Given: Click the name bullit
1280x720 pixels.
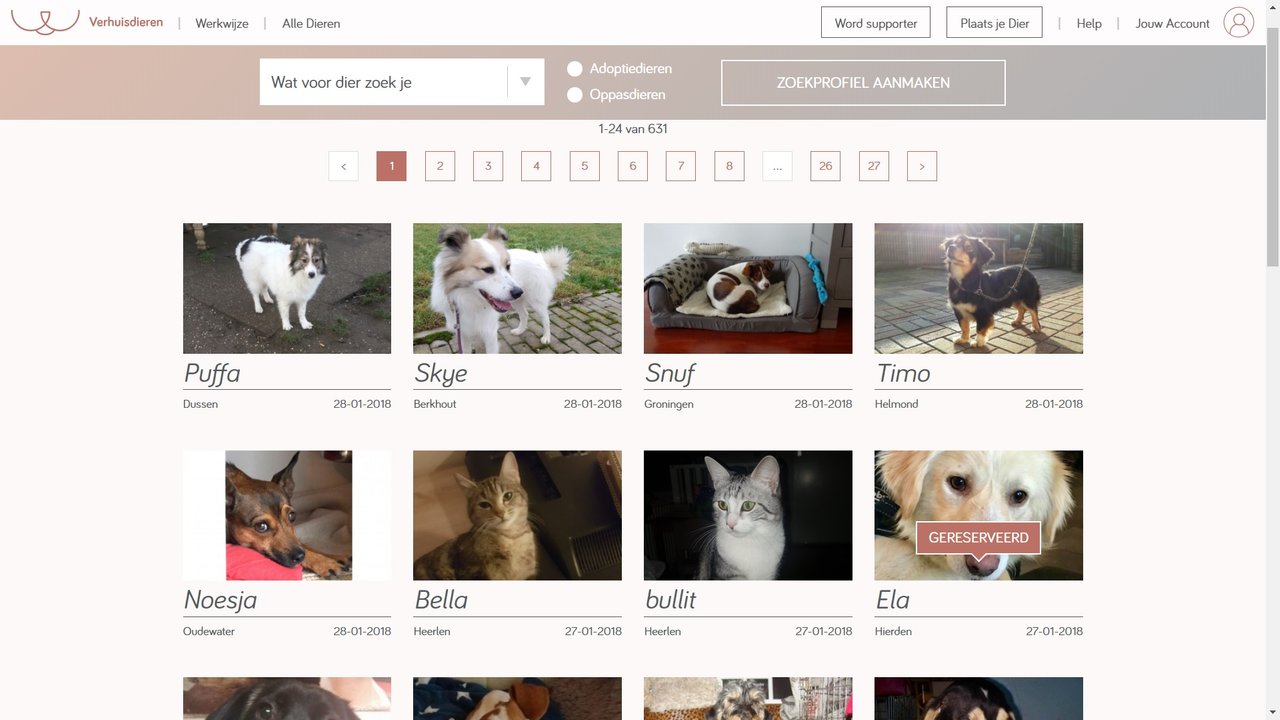Looking at the screenshot, I should pos(671,600).
